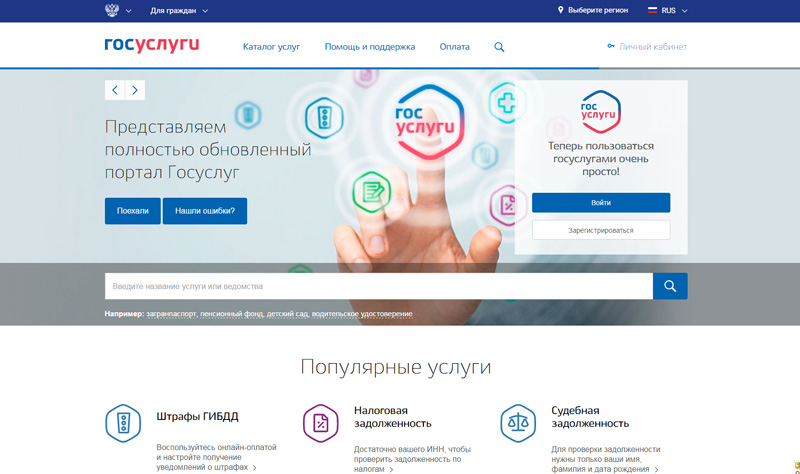Image resolution: width=800 pixels, height=474 pixels.
Task: Click the hexagonal Госуслуги logo in the login card
Action: coord(601,112)
